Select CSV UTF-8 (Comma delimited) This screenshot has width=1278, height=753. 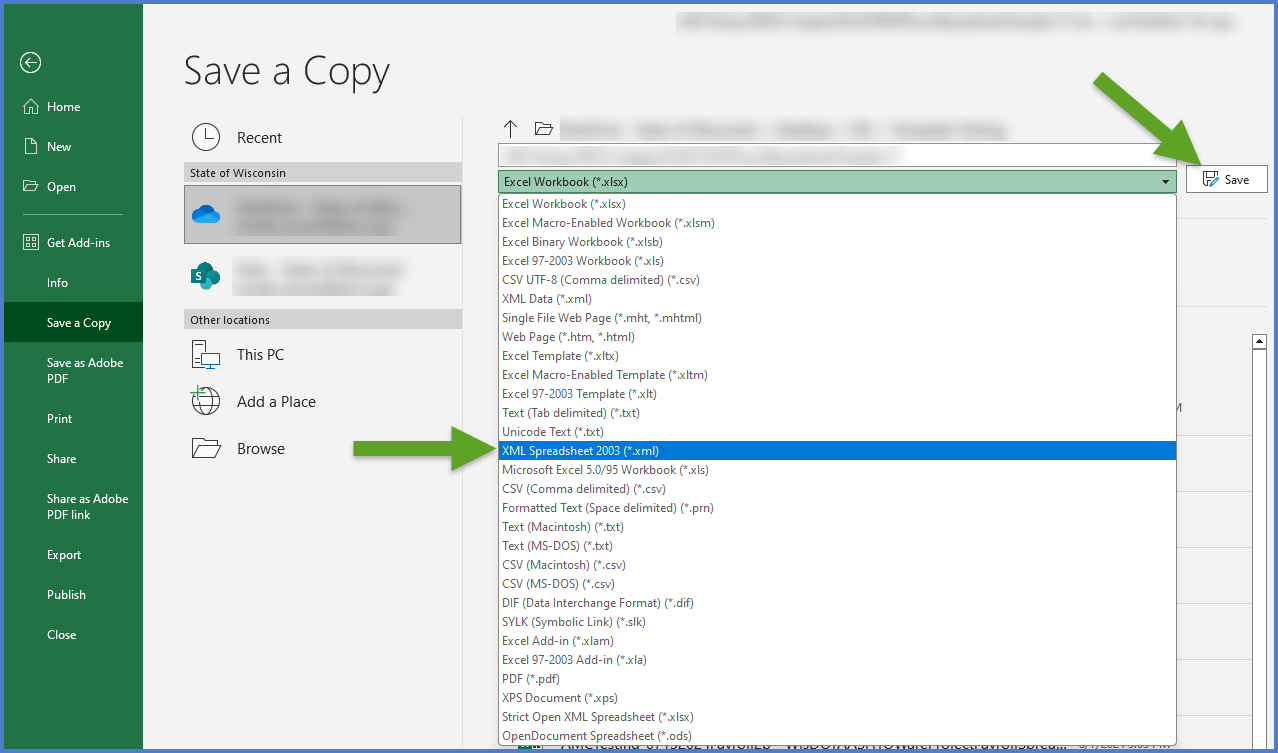pyautogui.click(x=837, y=280)
